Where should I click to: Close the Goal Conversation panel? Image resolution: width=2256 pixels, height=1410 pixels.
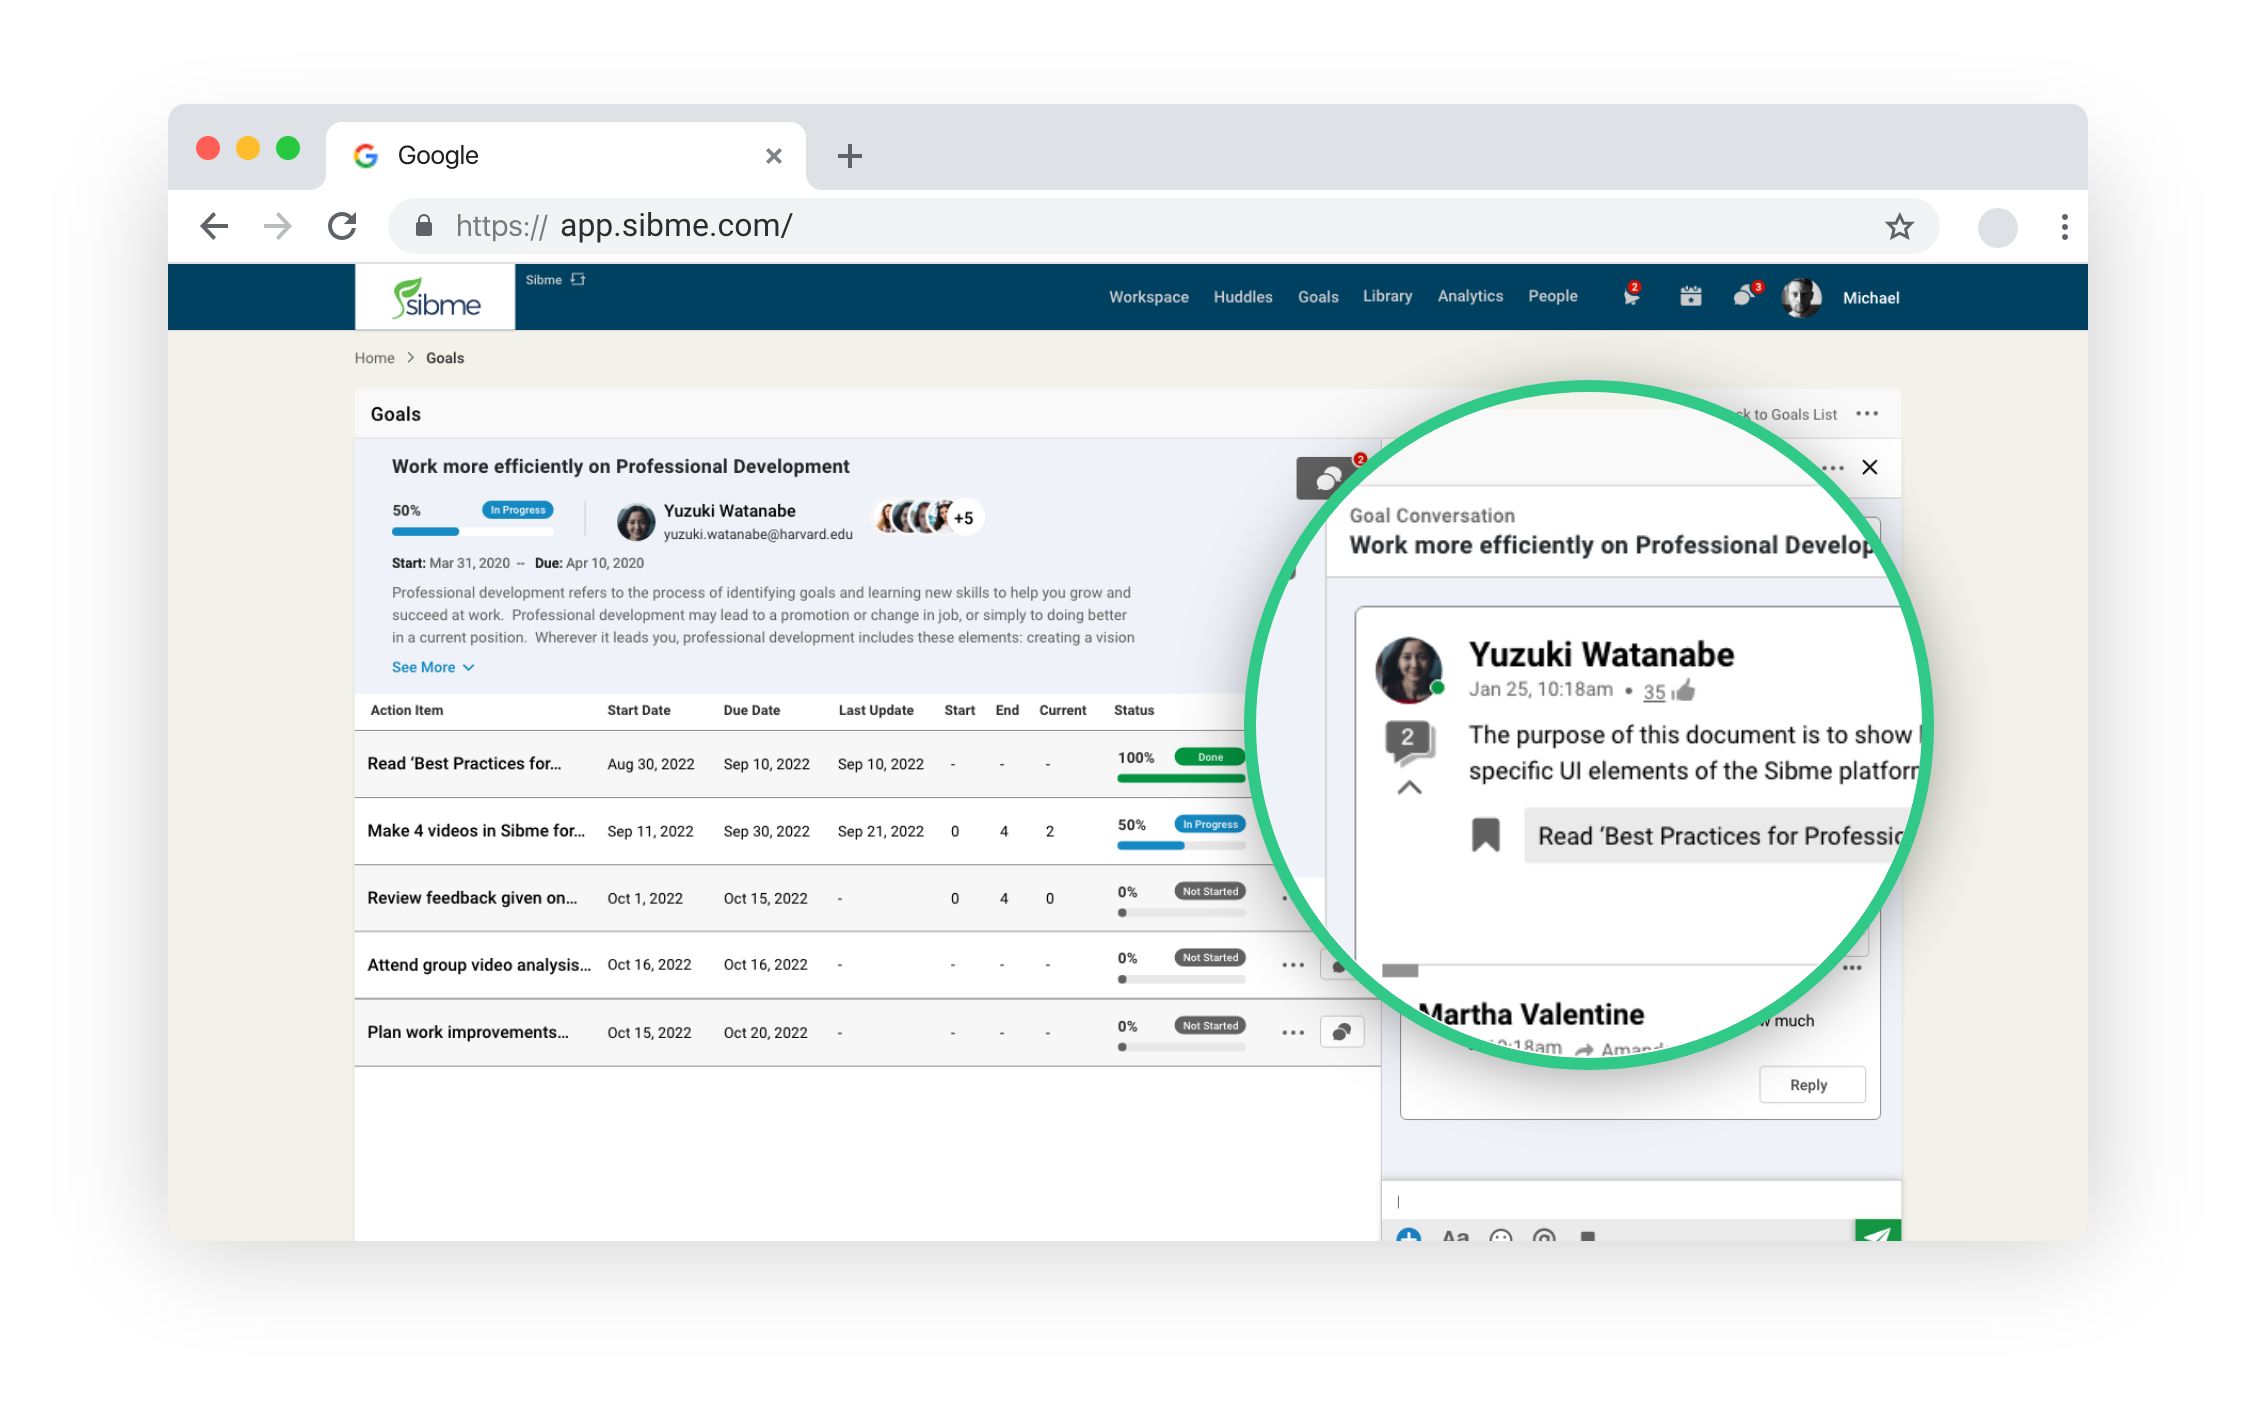[x=1869, y=467]
